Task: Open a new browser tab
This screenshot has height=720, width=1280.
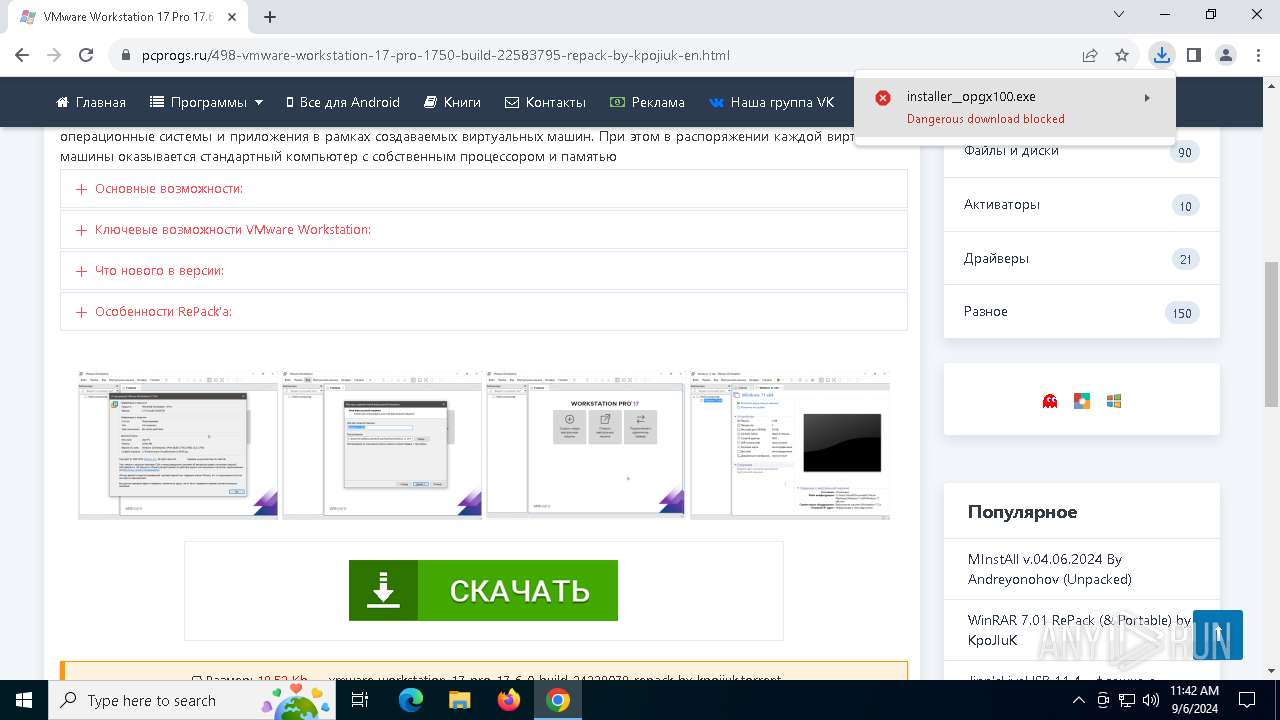Action: (270, 17)
